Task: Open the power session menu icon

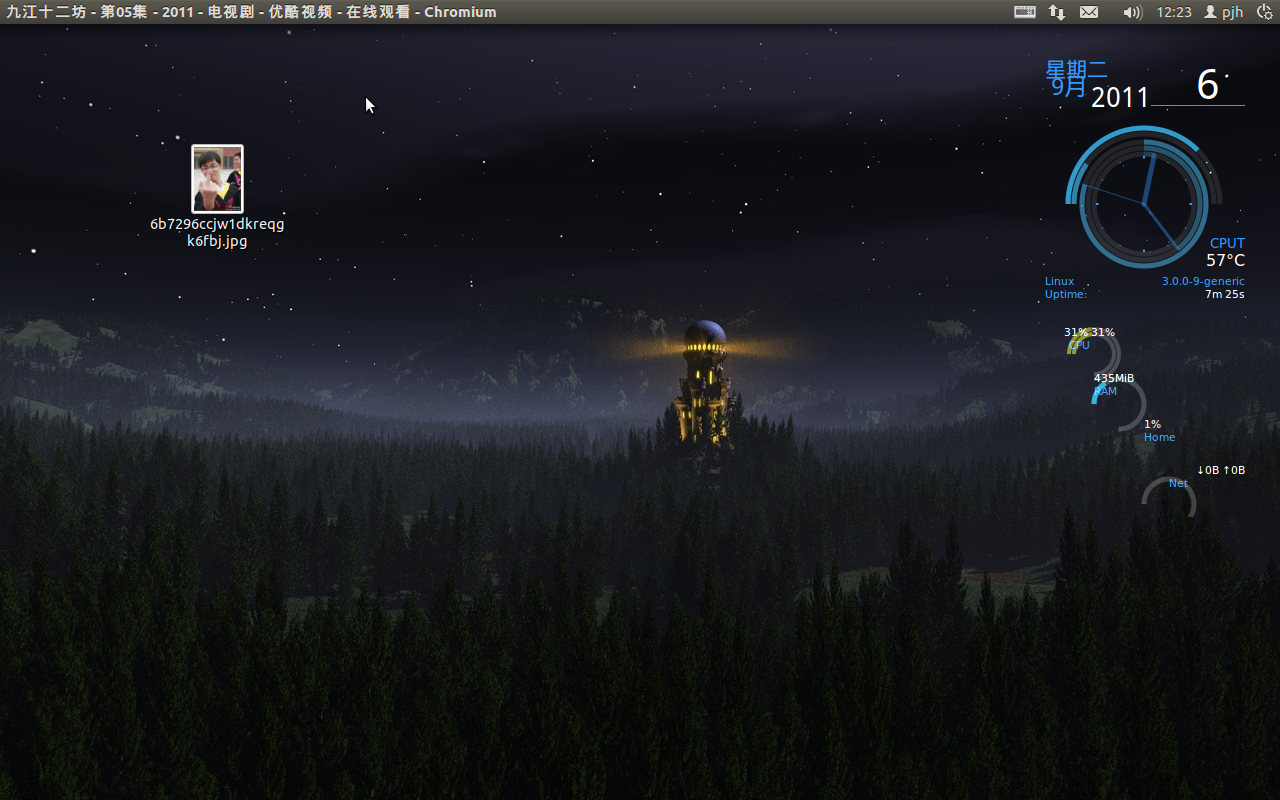Action: pos(1264,12)
